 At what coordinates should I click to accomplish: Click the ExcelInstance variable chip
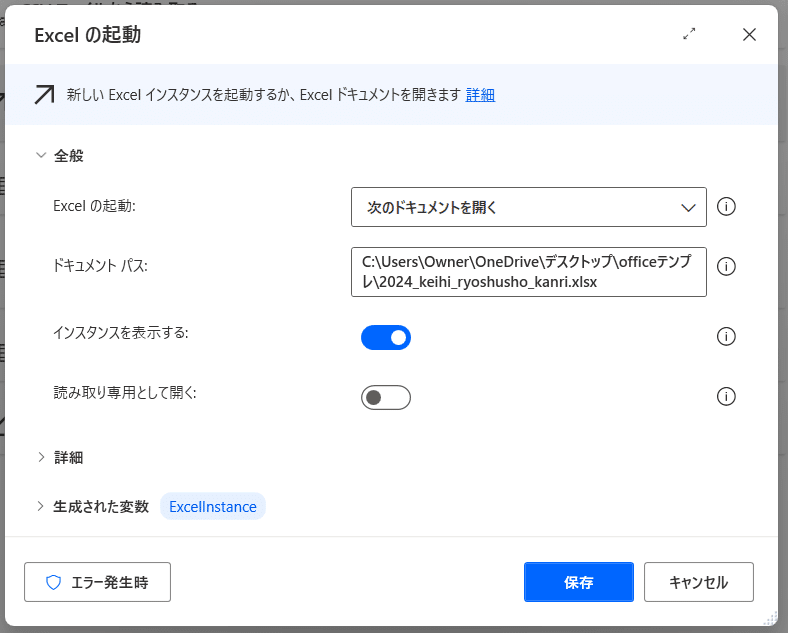(213, 506)
